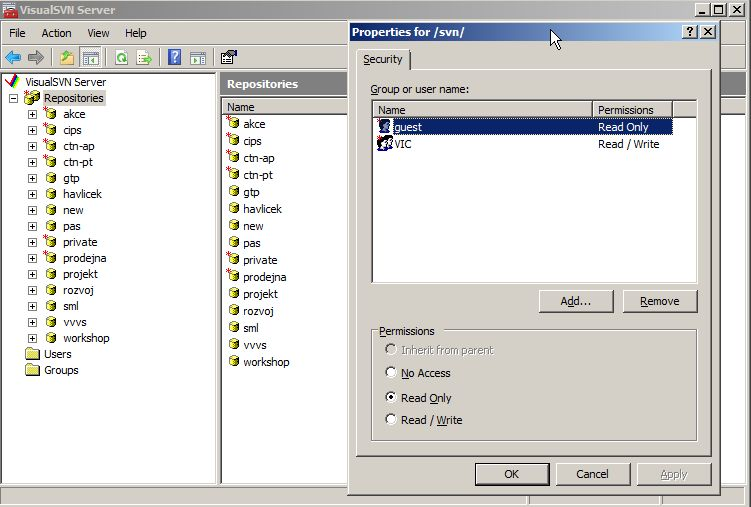The image size is (751, 507).
Task: Expand the ctn-ap tree node
Action: 32,146
